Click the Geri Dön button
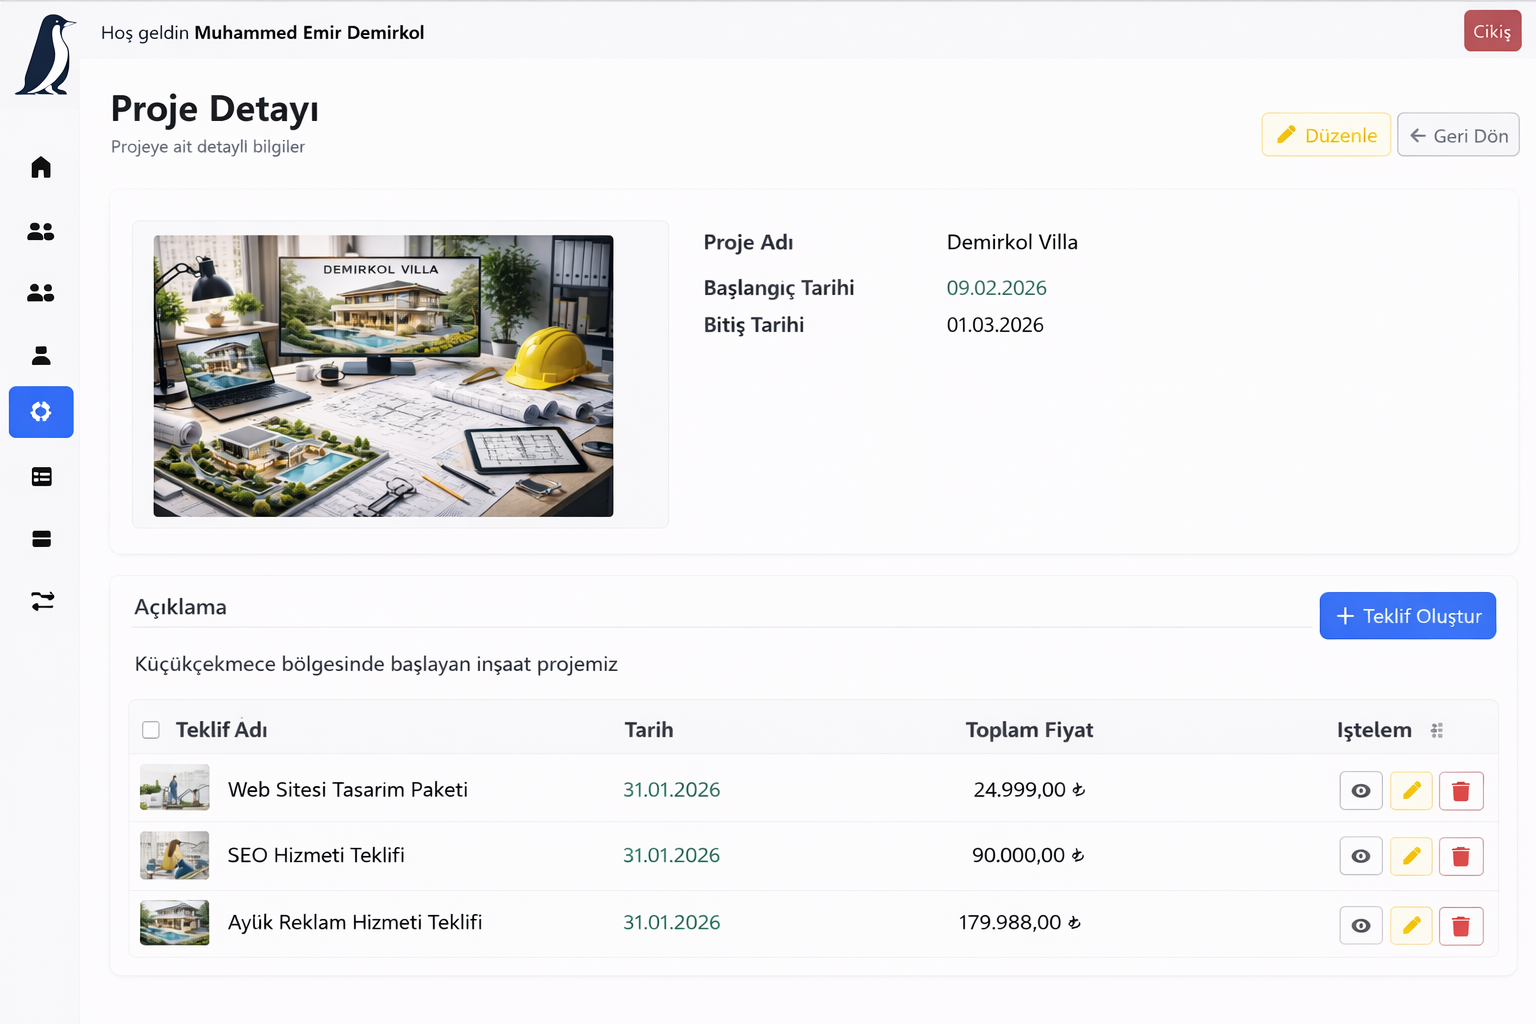 pyautogui.click(x=1457, y=135)
